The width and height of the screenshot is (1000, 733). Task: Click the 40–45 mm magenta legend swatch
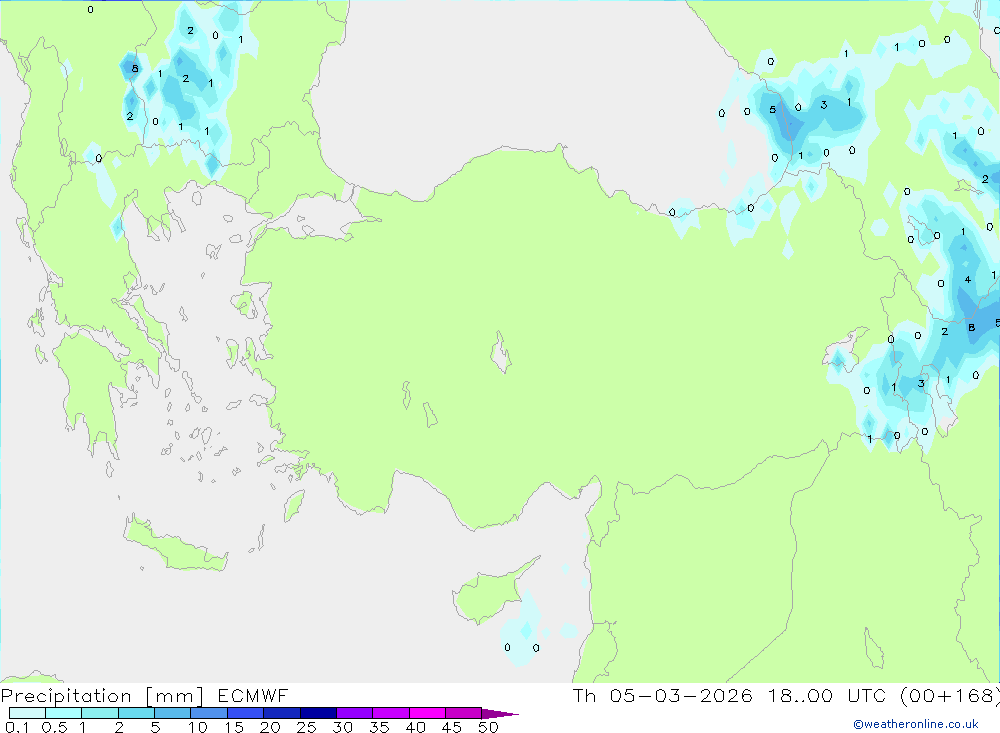[427, 713]
